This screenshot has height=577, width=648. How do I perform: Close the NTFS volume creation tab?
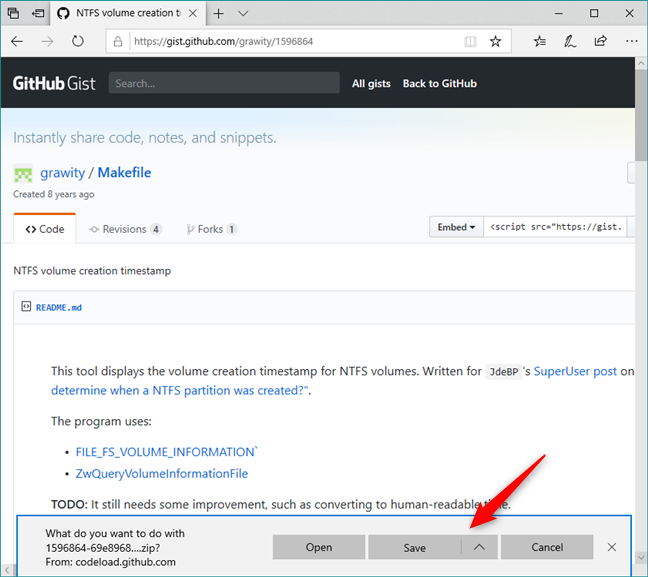pos(193,13)
